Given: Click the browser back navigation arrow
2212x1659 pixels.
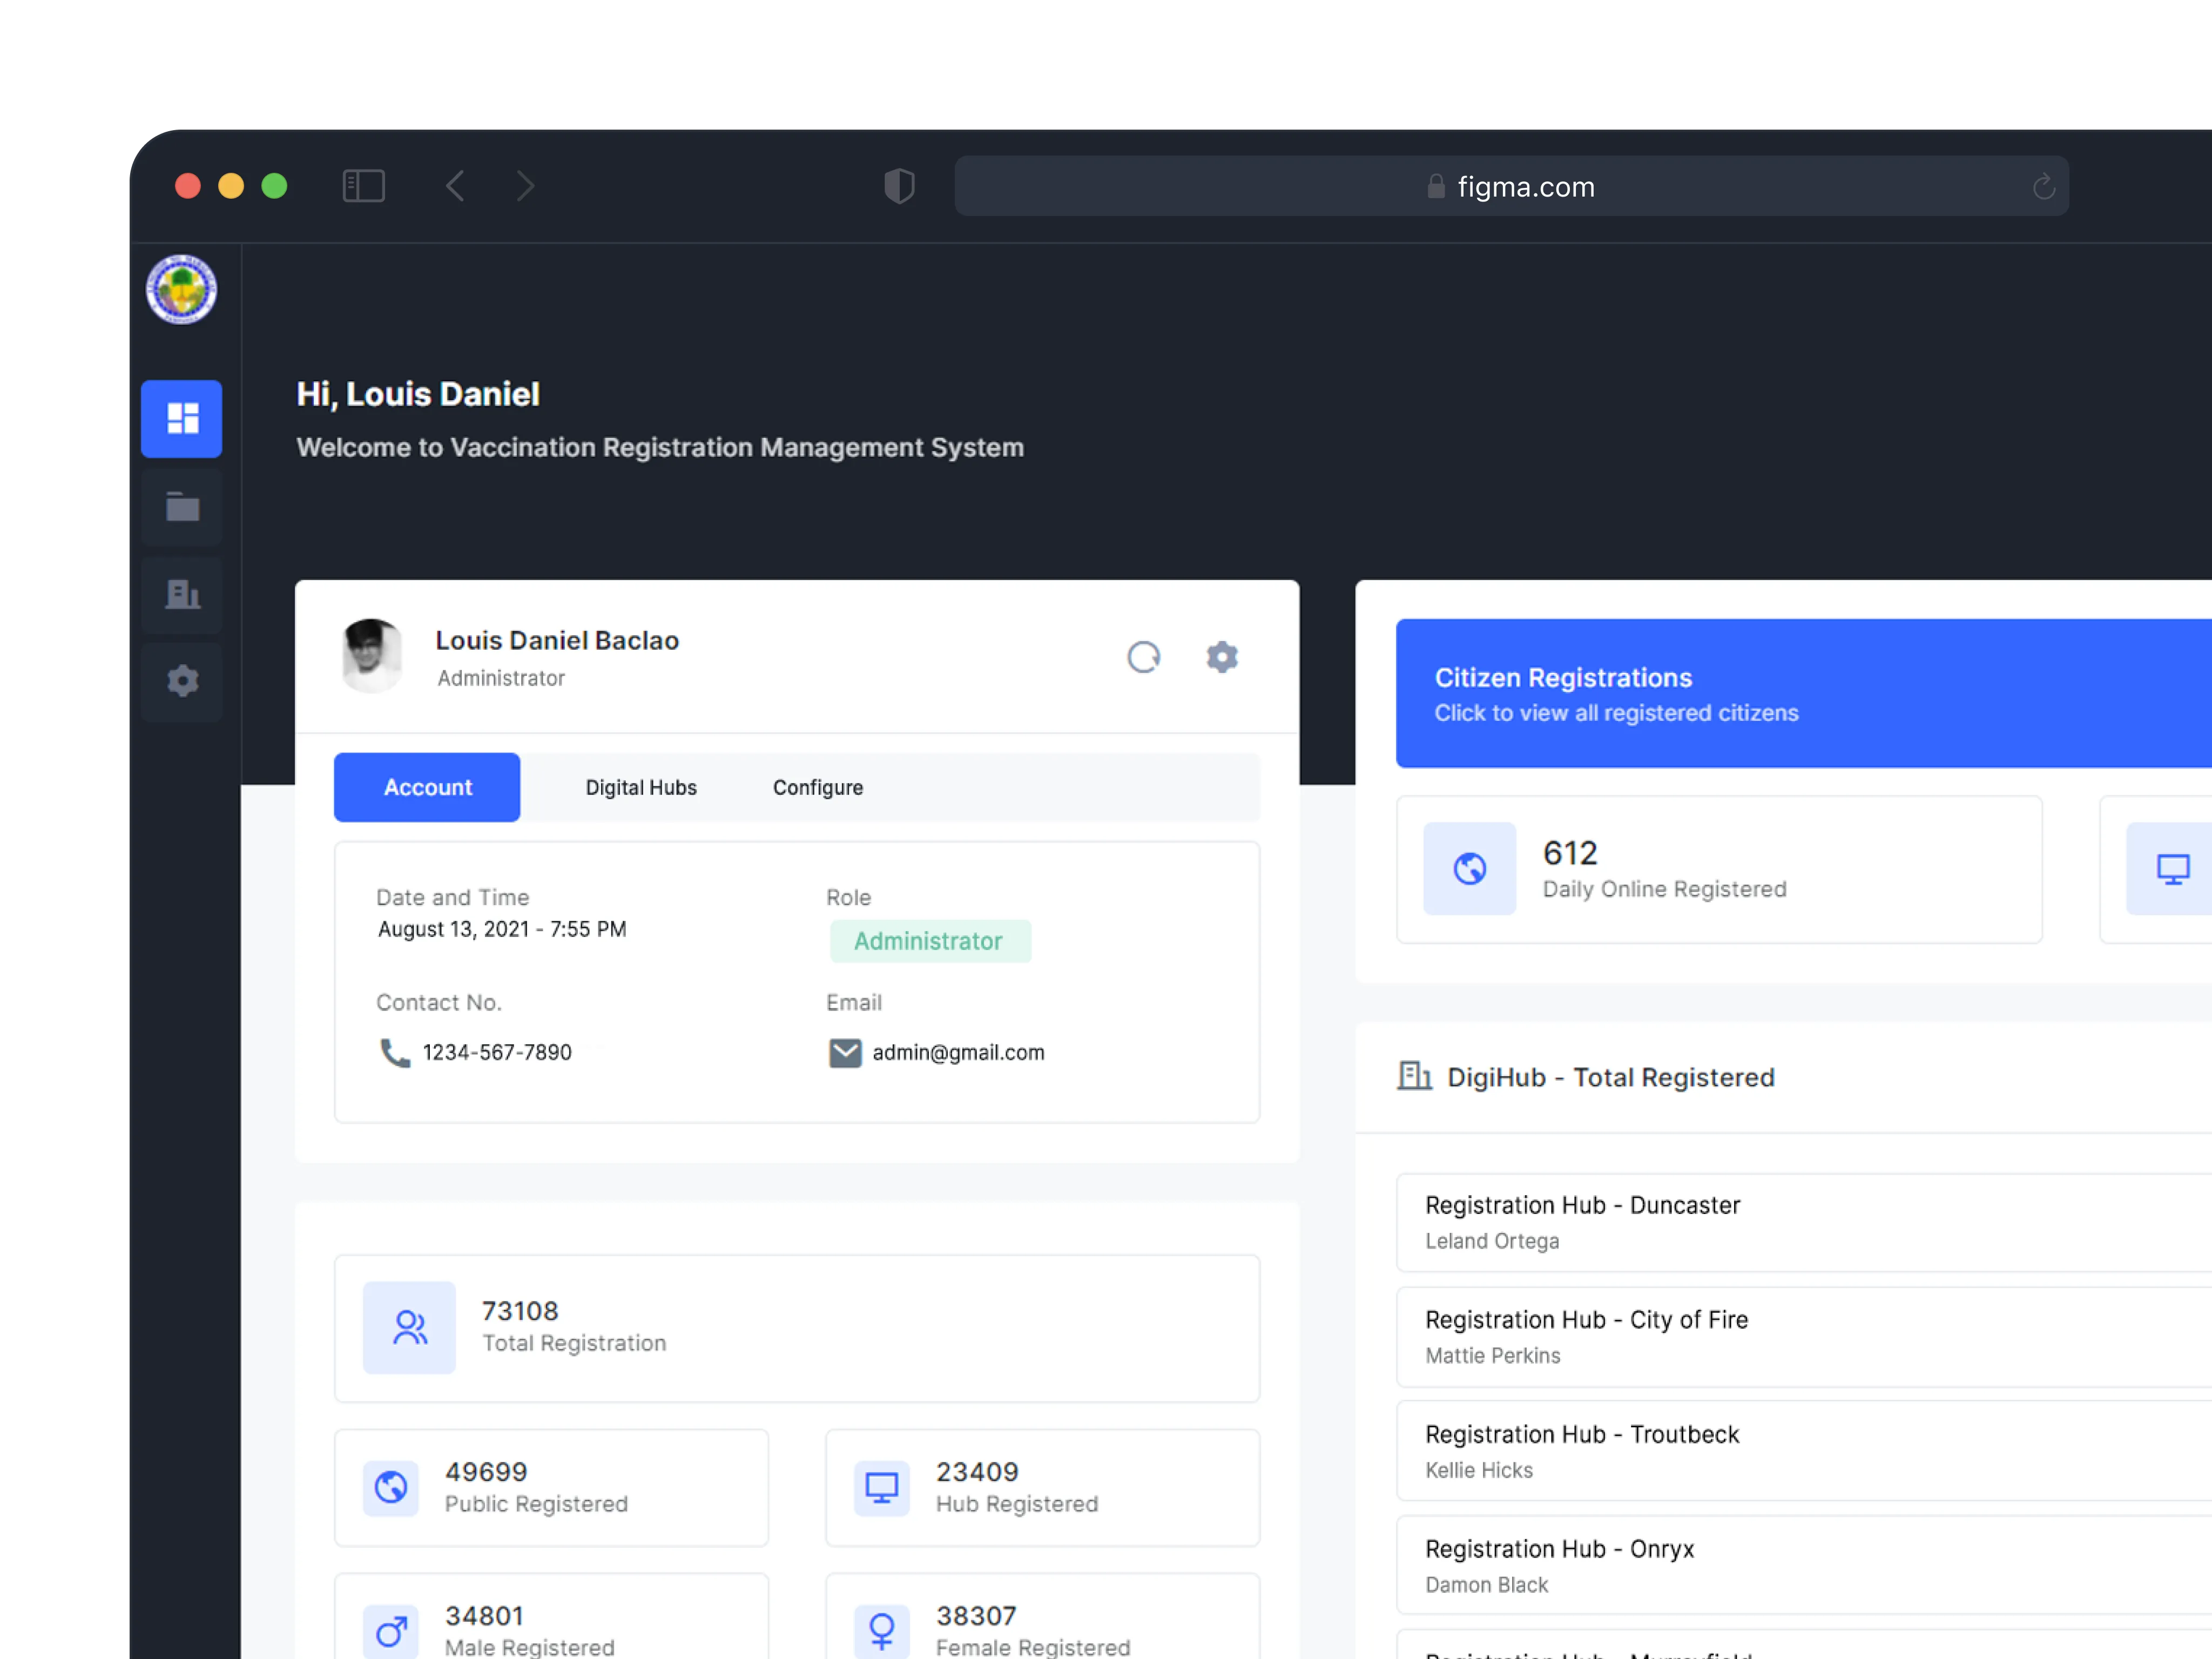Looking at the screenshot, I should (x=455, y=186).
